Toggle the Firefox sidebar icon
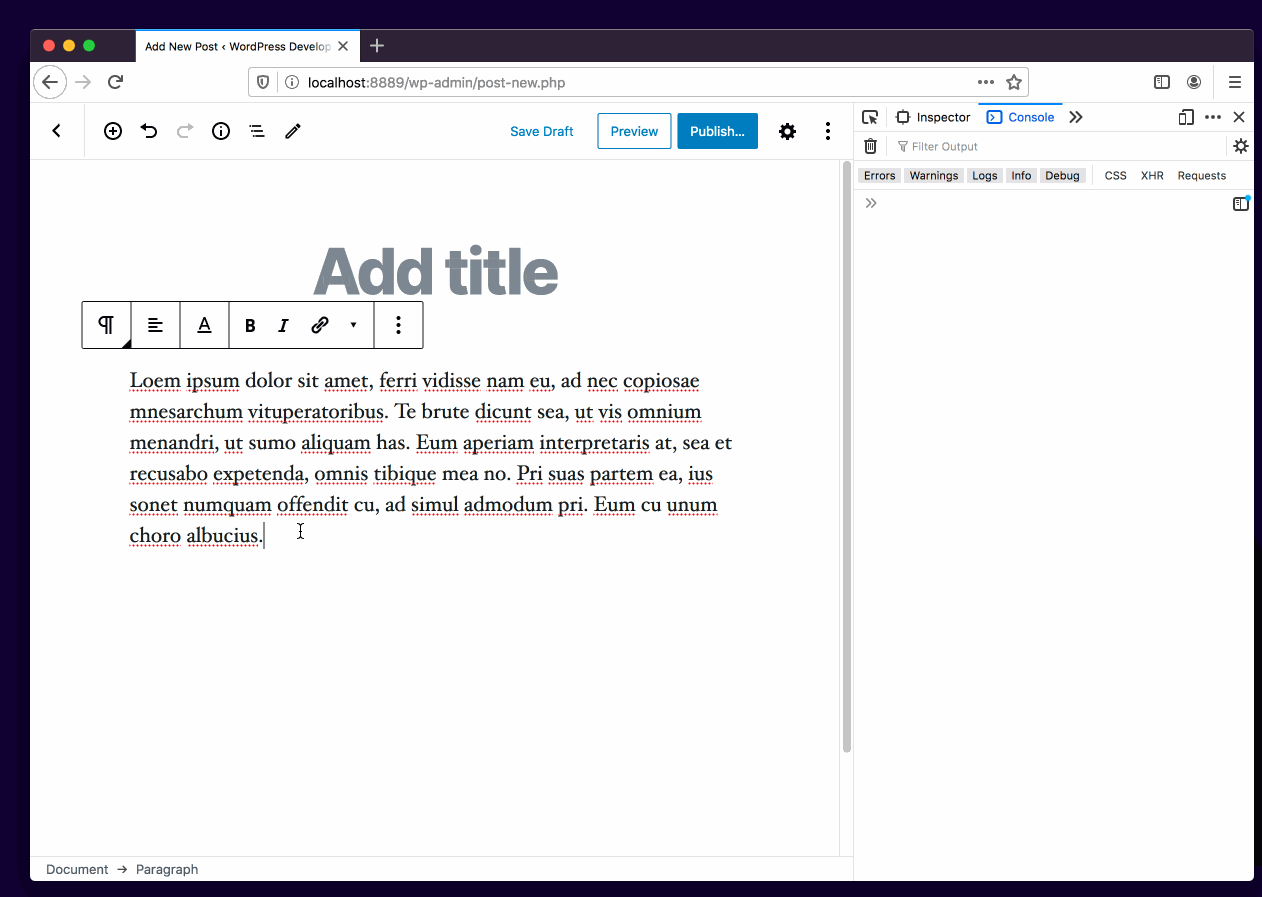Image resolution: width=1262 pixels, height=897 pixels. [x=1162, y=82]
